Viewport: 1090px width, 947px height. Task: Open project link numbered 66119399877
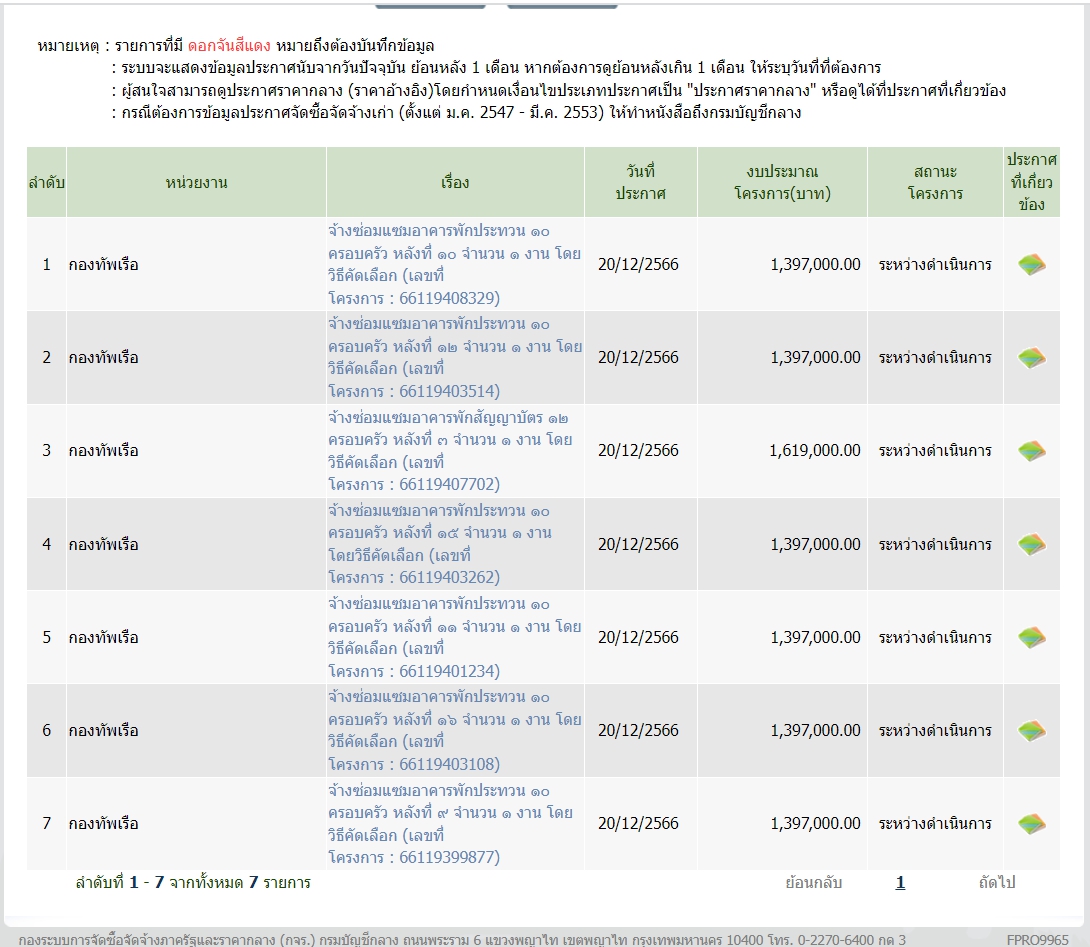pos(450,824)
